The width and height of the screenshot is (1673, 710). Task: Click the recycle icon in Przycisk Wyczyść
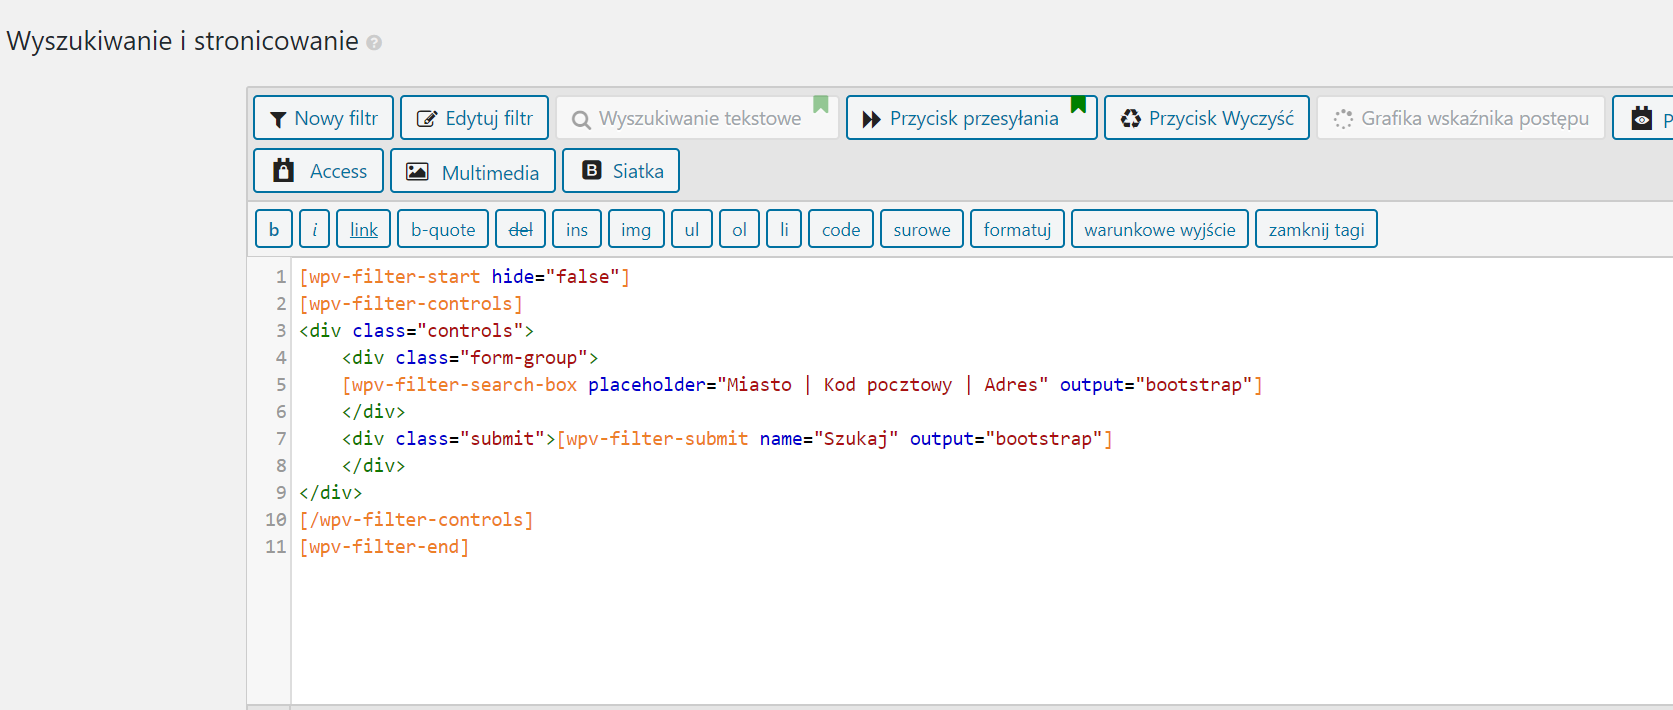[1131, 118]
